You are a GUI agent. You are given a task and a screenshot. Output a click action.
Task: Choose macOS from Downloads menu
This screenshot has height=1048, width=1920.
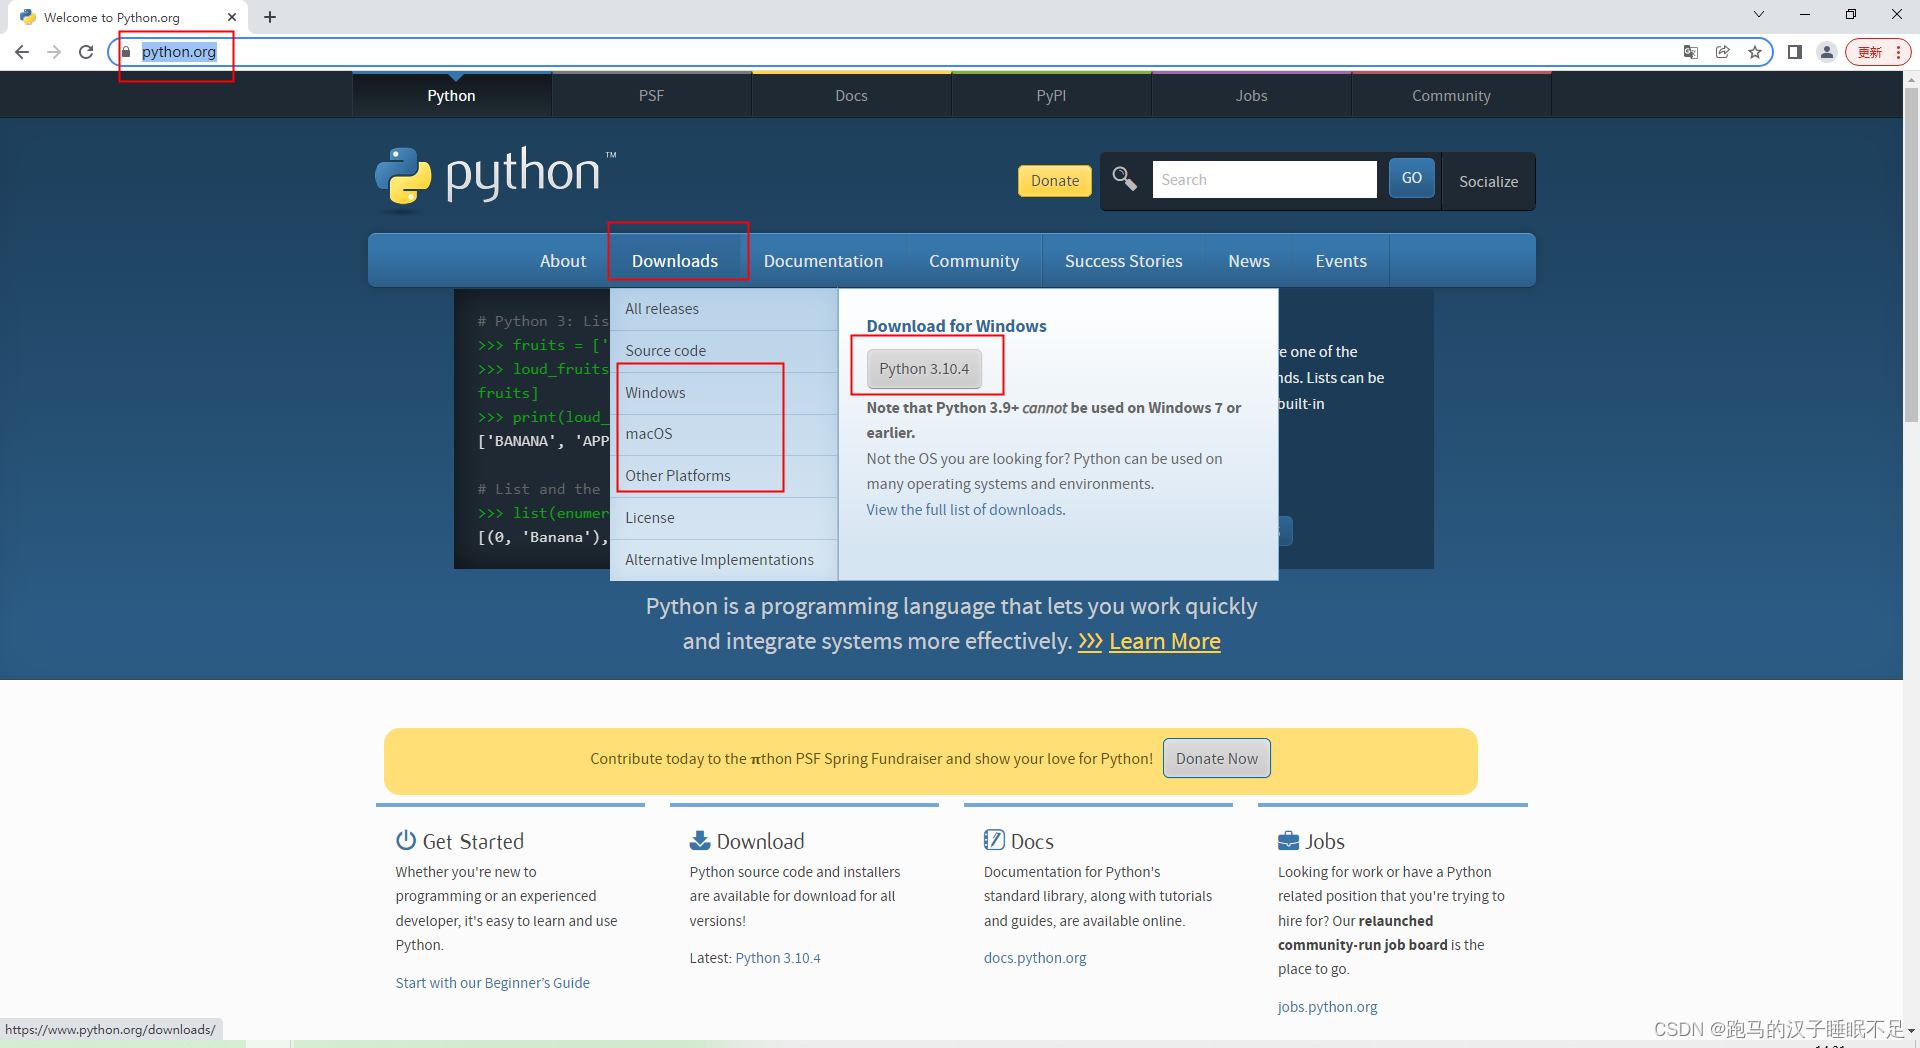[x=724, y=434]
